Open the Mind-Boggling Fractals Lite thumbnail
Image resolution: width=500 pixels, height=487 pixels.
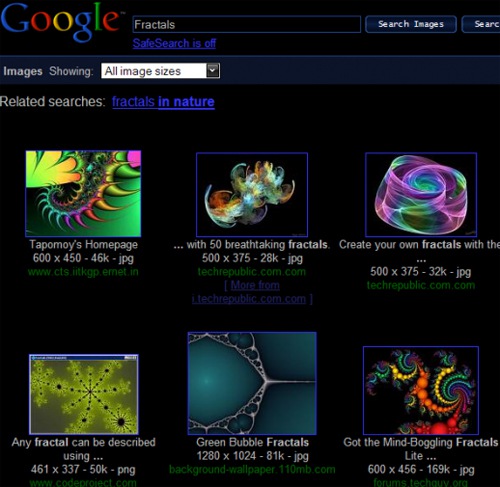click(421, 390)
